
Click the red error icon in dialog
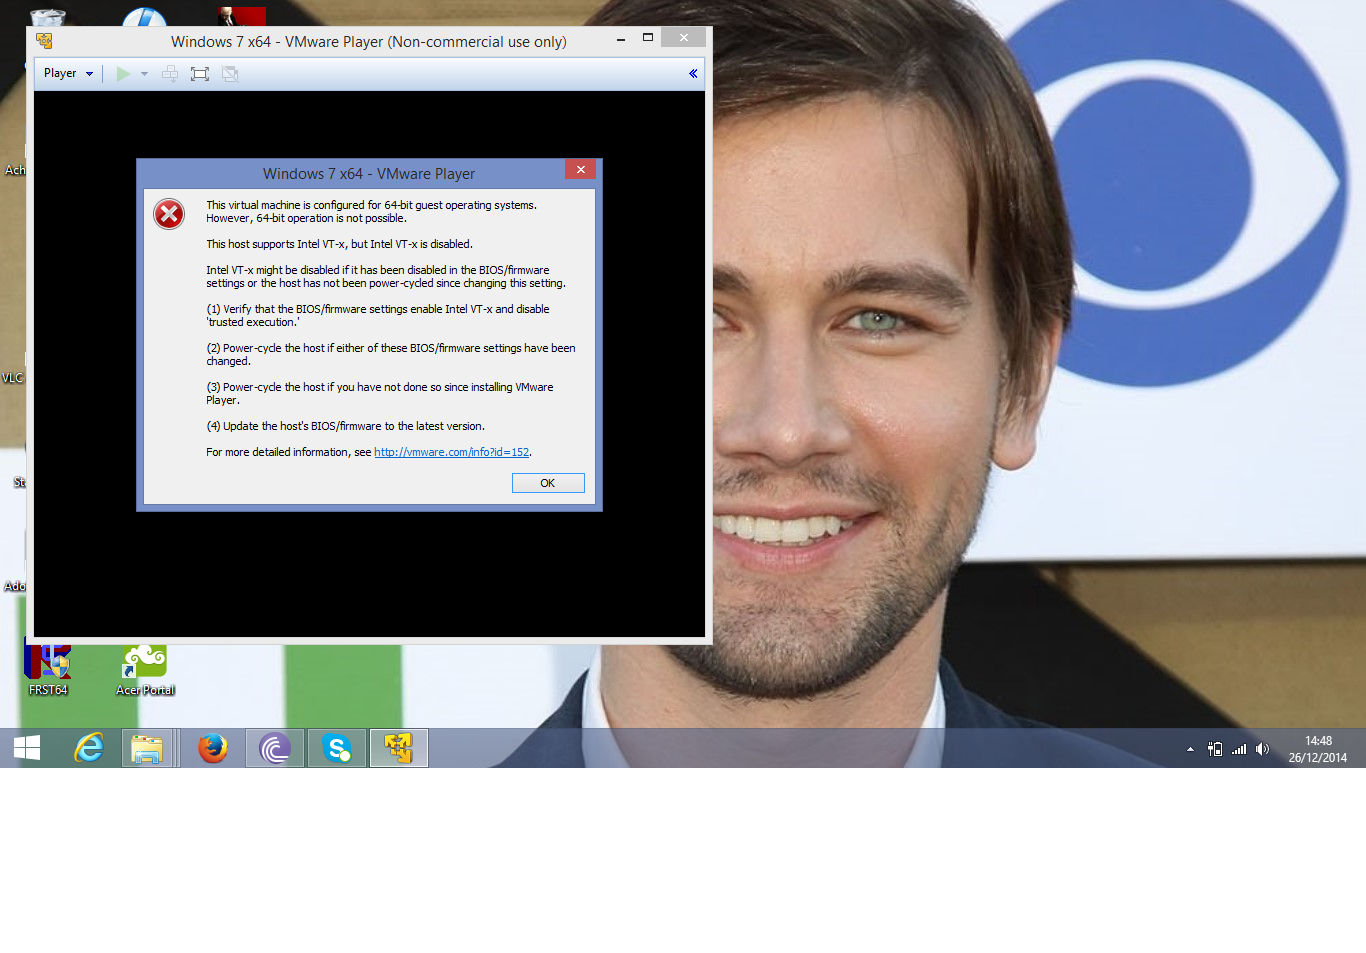coord(169,214)
